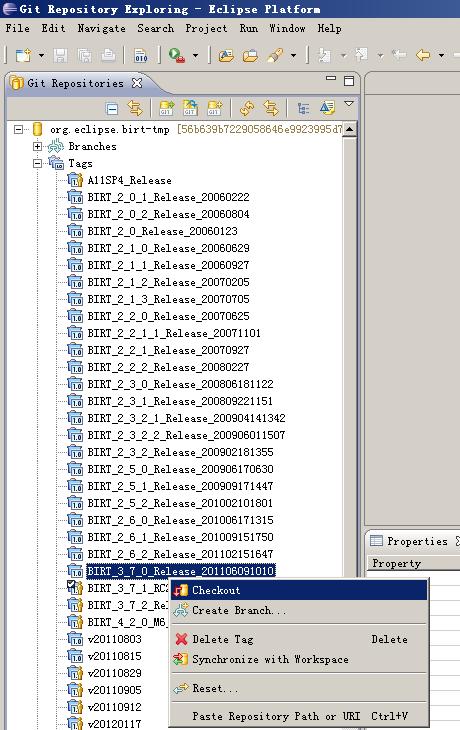Select tag BIRT_2_6_2_Release_201102151647
The width and height of the screenshot is (460, 730).
[x=181, y=554]
